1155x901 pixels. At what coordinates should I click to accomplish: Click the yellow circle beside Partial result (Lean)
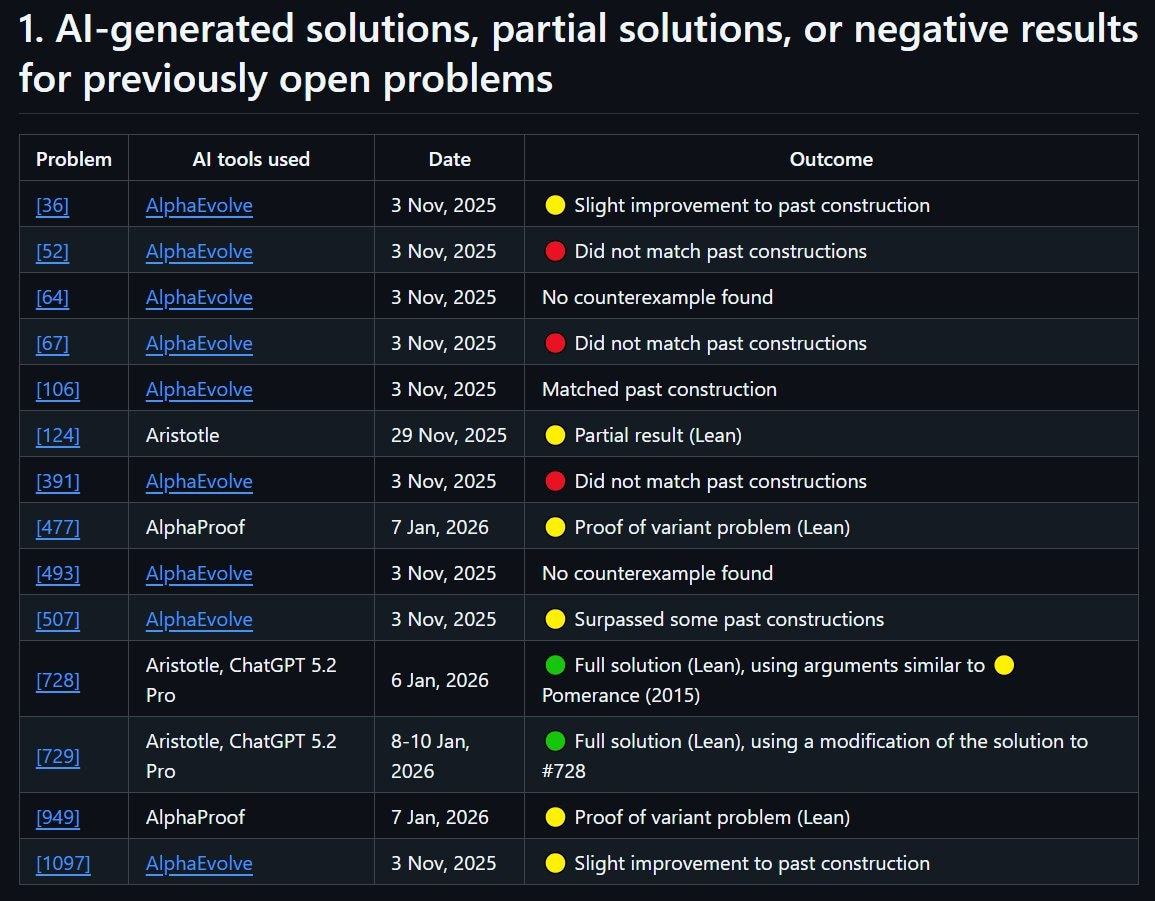coord(555,436)
